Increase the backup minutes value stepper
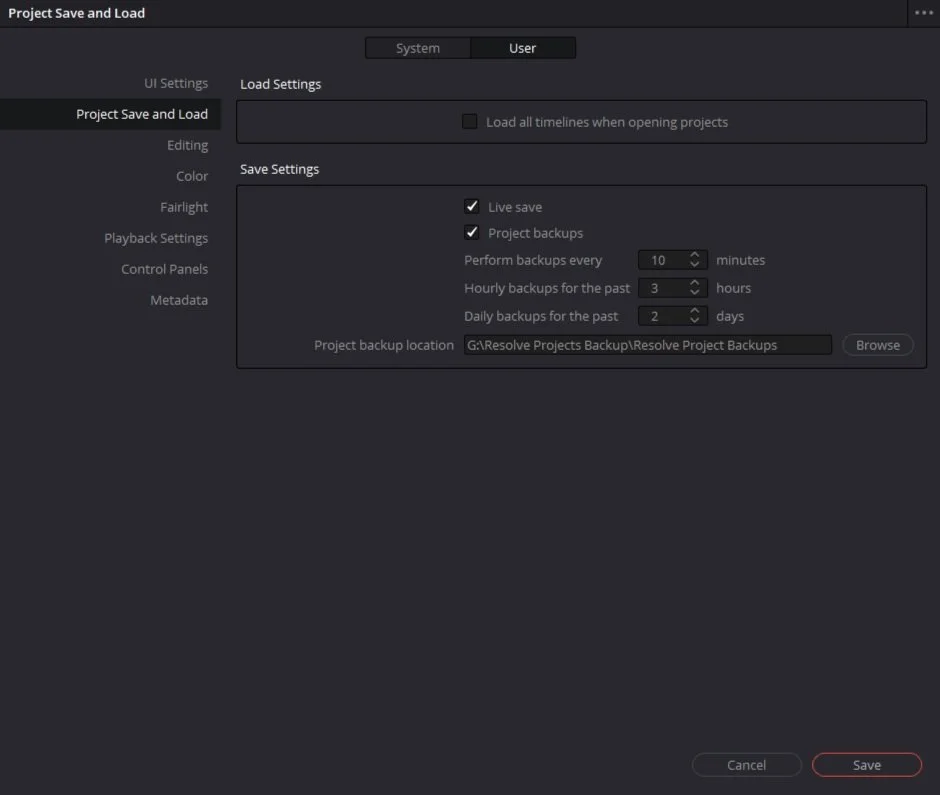This screenshot has height=795, width=940. pos(696,255)
